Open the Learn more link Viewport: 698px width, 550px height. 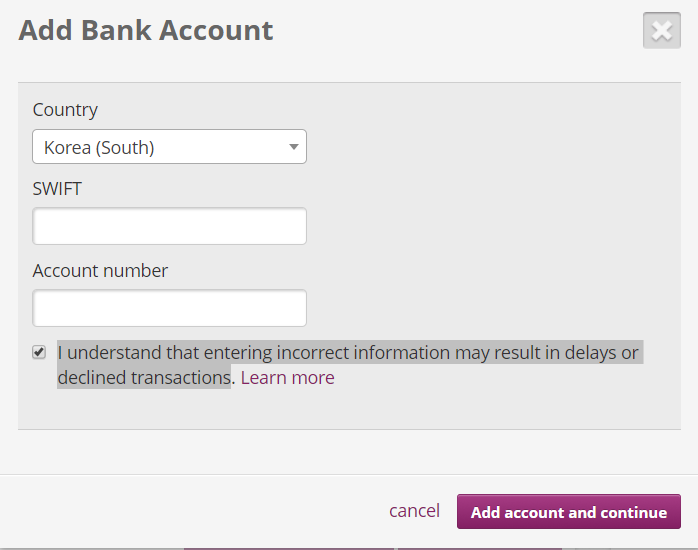[288, 378]
